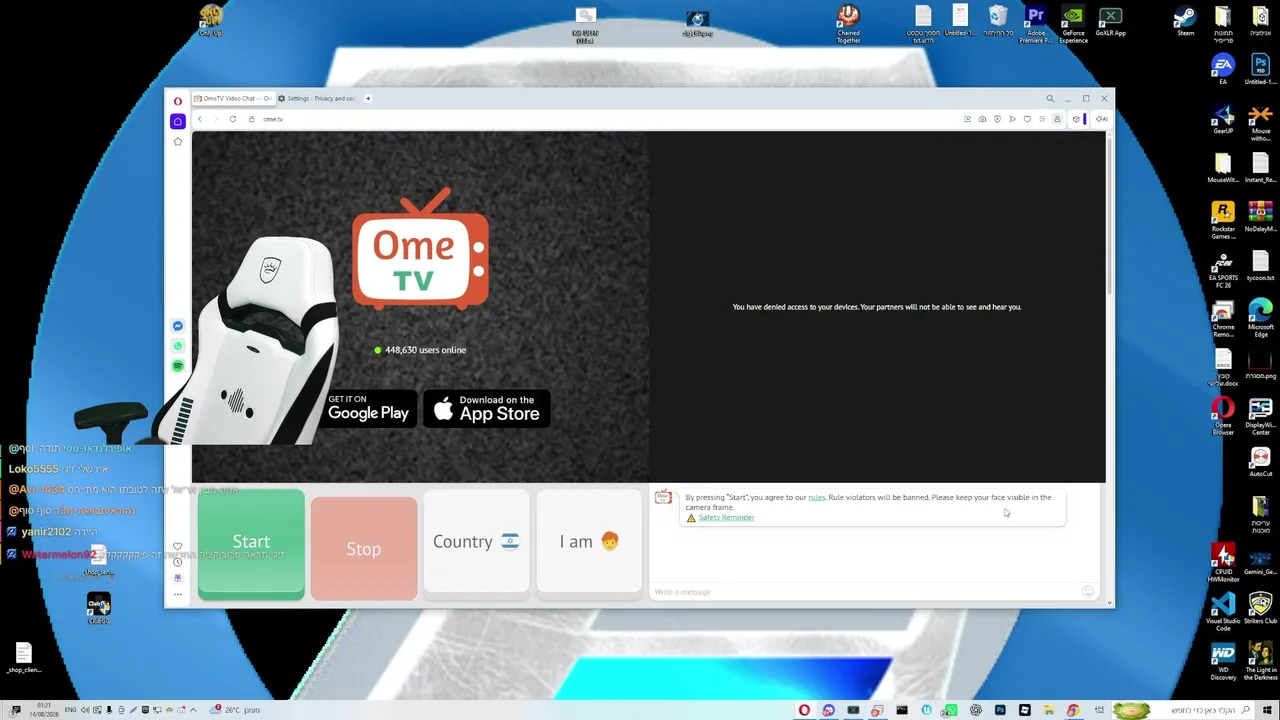The height and width of the screenshot is (720, 1280).
Task: Select Opera Browser desktop icon
Action: [x=1223, y=416]
